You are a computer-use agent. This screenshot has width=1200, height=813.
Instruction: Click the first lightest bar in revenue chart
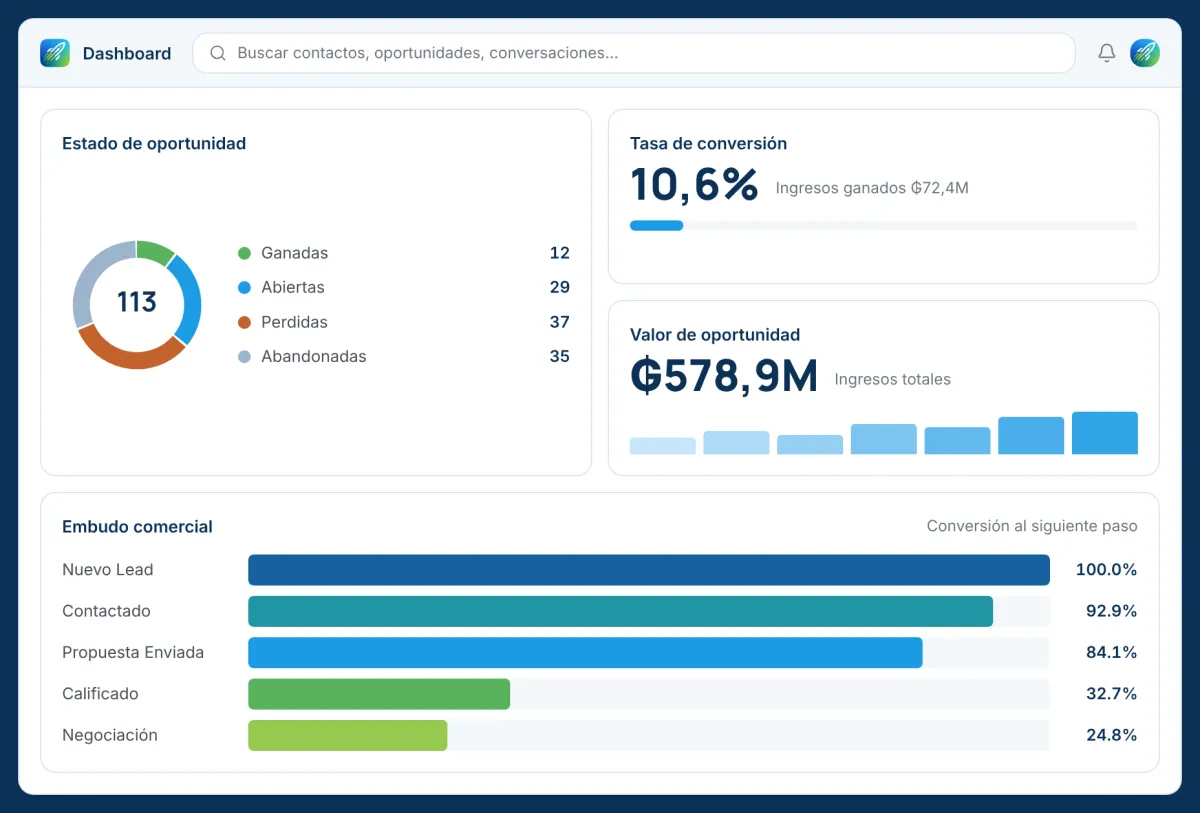663,446
